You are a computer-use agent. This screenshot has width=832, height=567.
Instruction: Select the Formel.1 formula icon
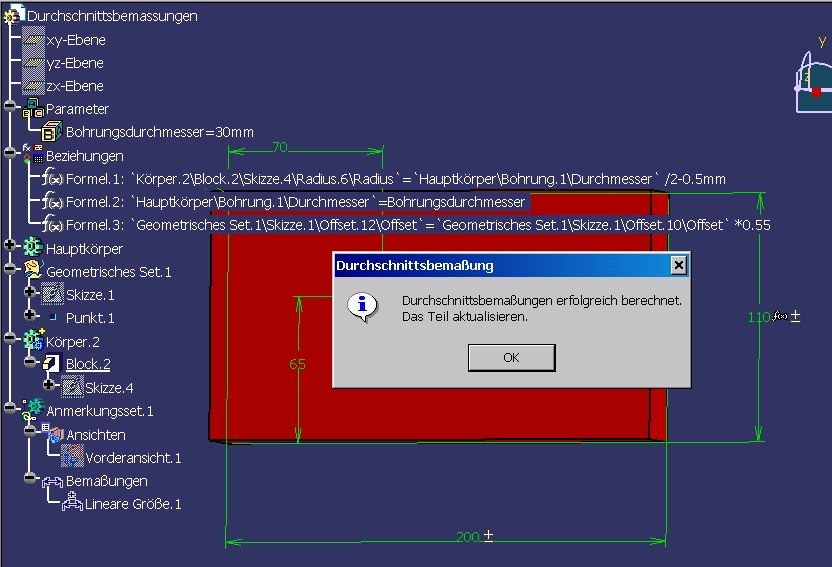point(53,179)
